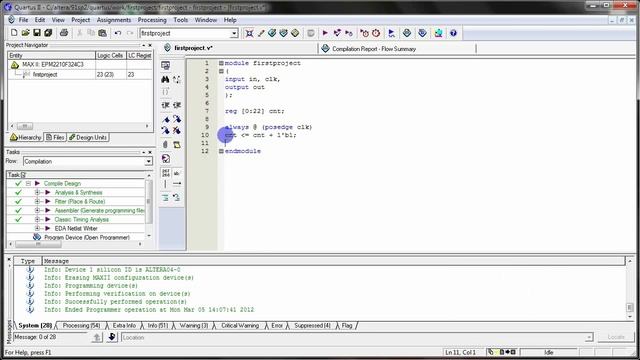
Task: Stop processing with the stop icon
Action: pos(311,33)
